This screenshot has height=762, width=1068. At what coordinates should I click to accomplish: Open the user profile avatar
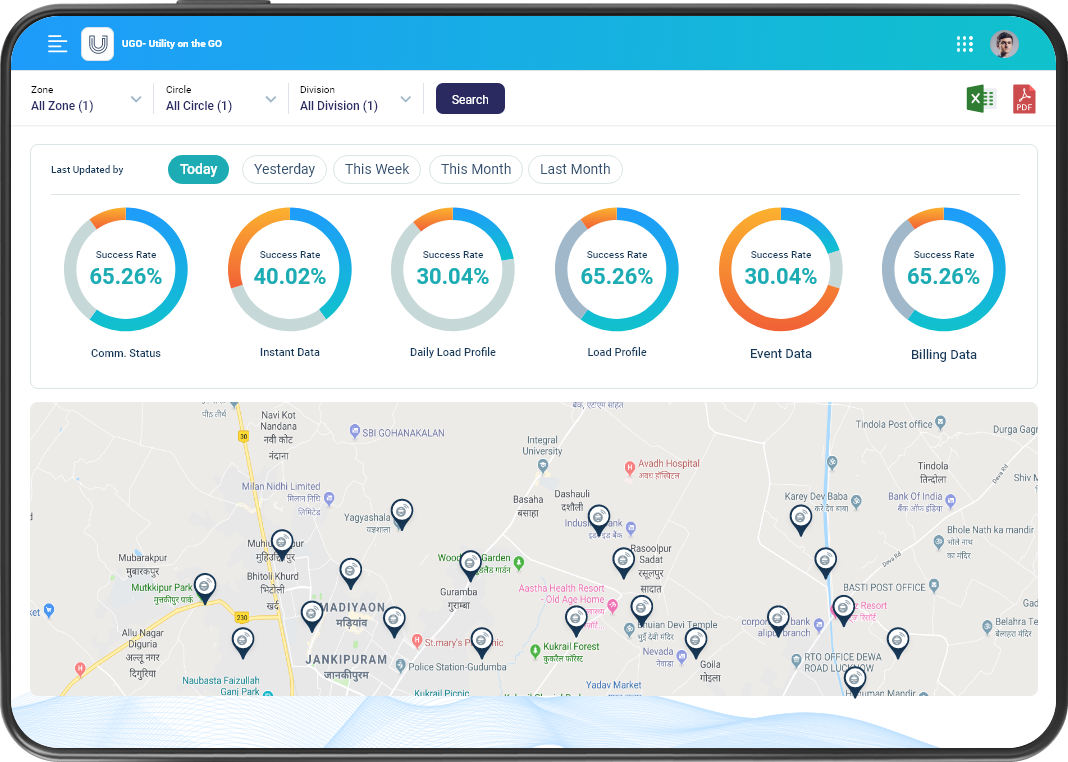[1004, 44]
